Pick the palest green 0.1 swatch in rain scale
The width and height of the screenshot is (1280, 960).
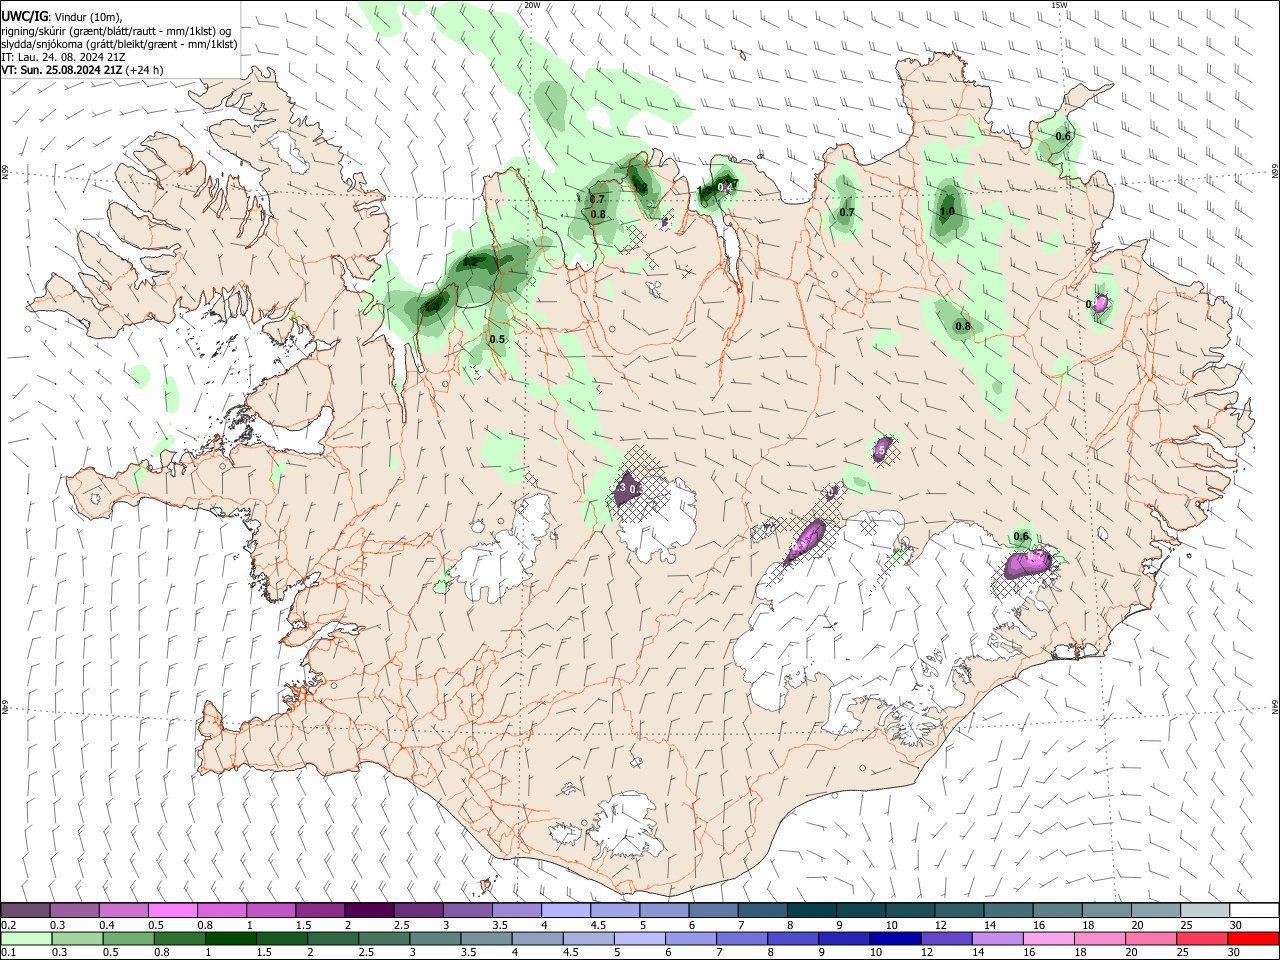[x=26, y=939]
